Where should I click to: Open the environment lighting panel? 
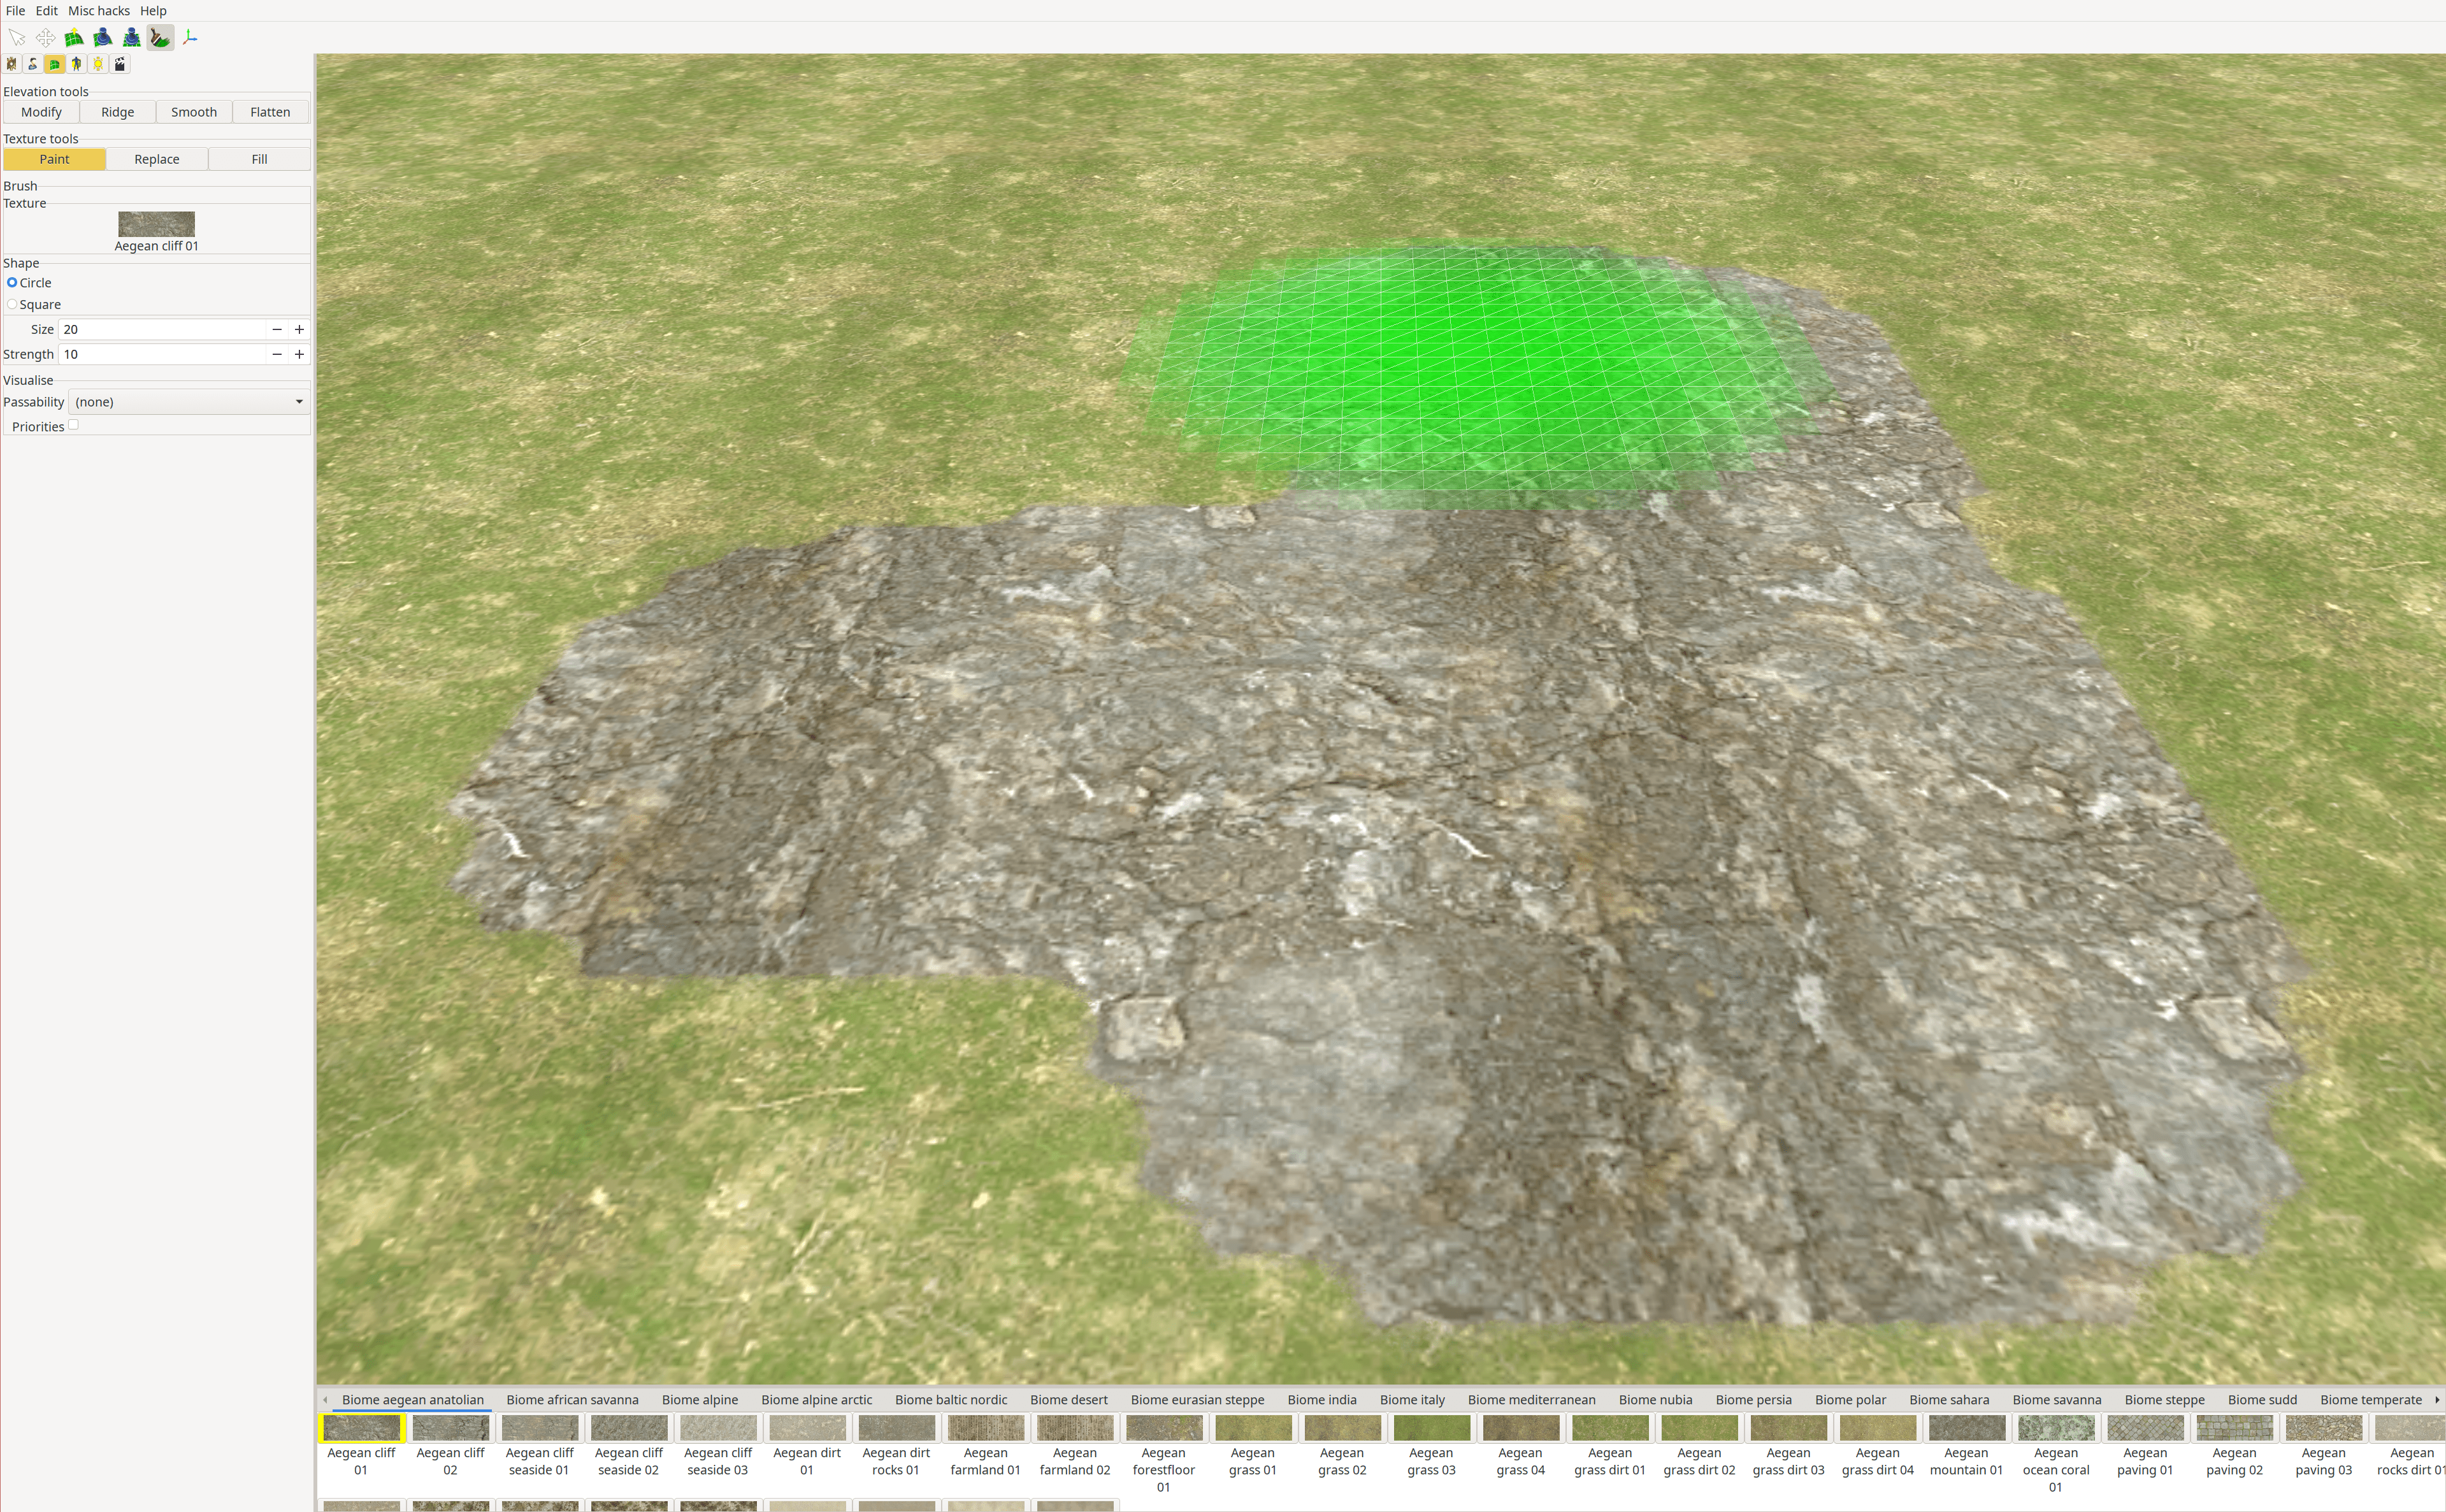pyautogui.click(x=98, y=63)
